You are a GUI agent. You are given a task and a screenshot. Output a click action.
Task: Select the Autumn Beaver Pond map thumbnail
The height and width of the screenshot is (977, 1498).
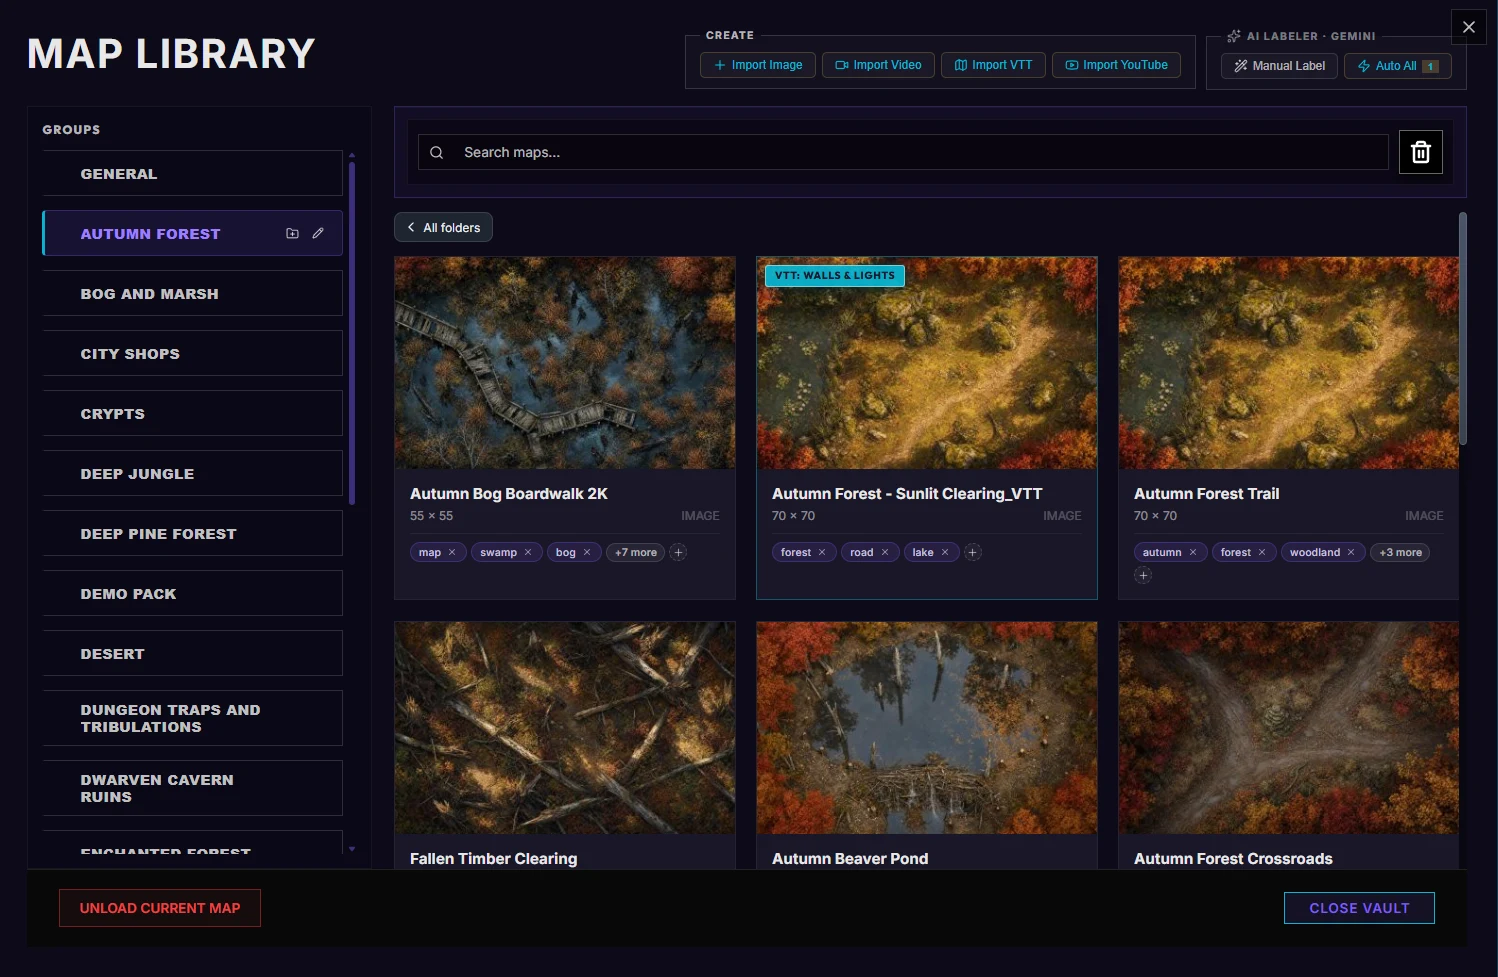(927, 728)
